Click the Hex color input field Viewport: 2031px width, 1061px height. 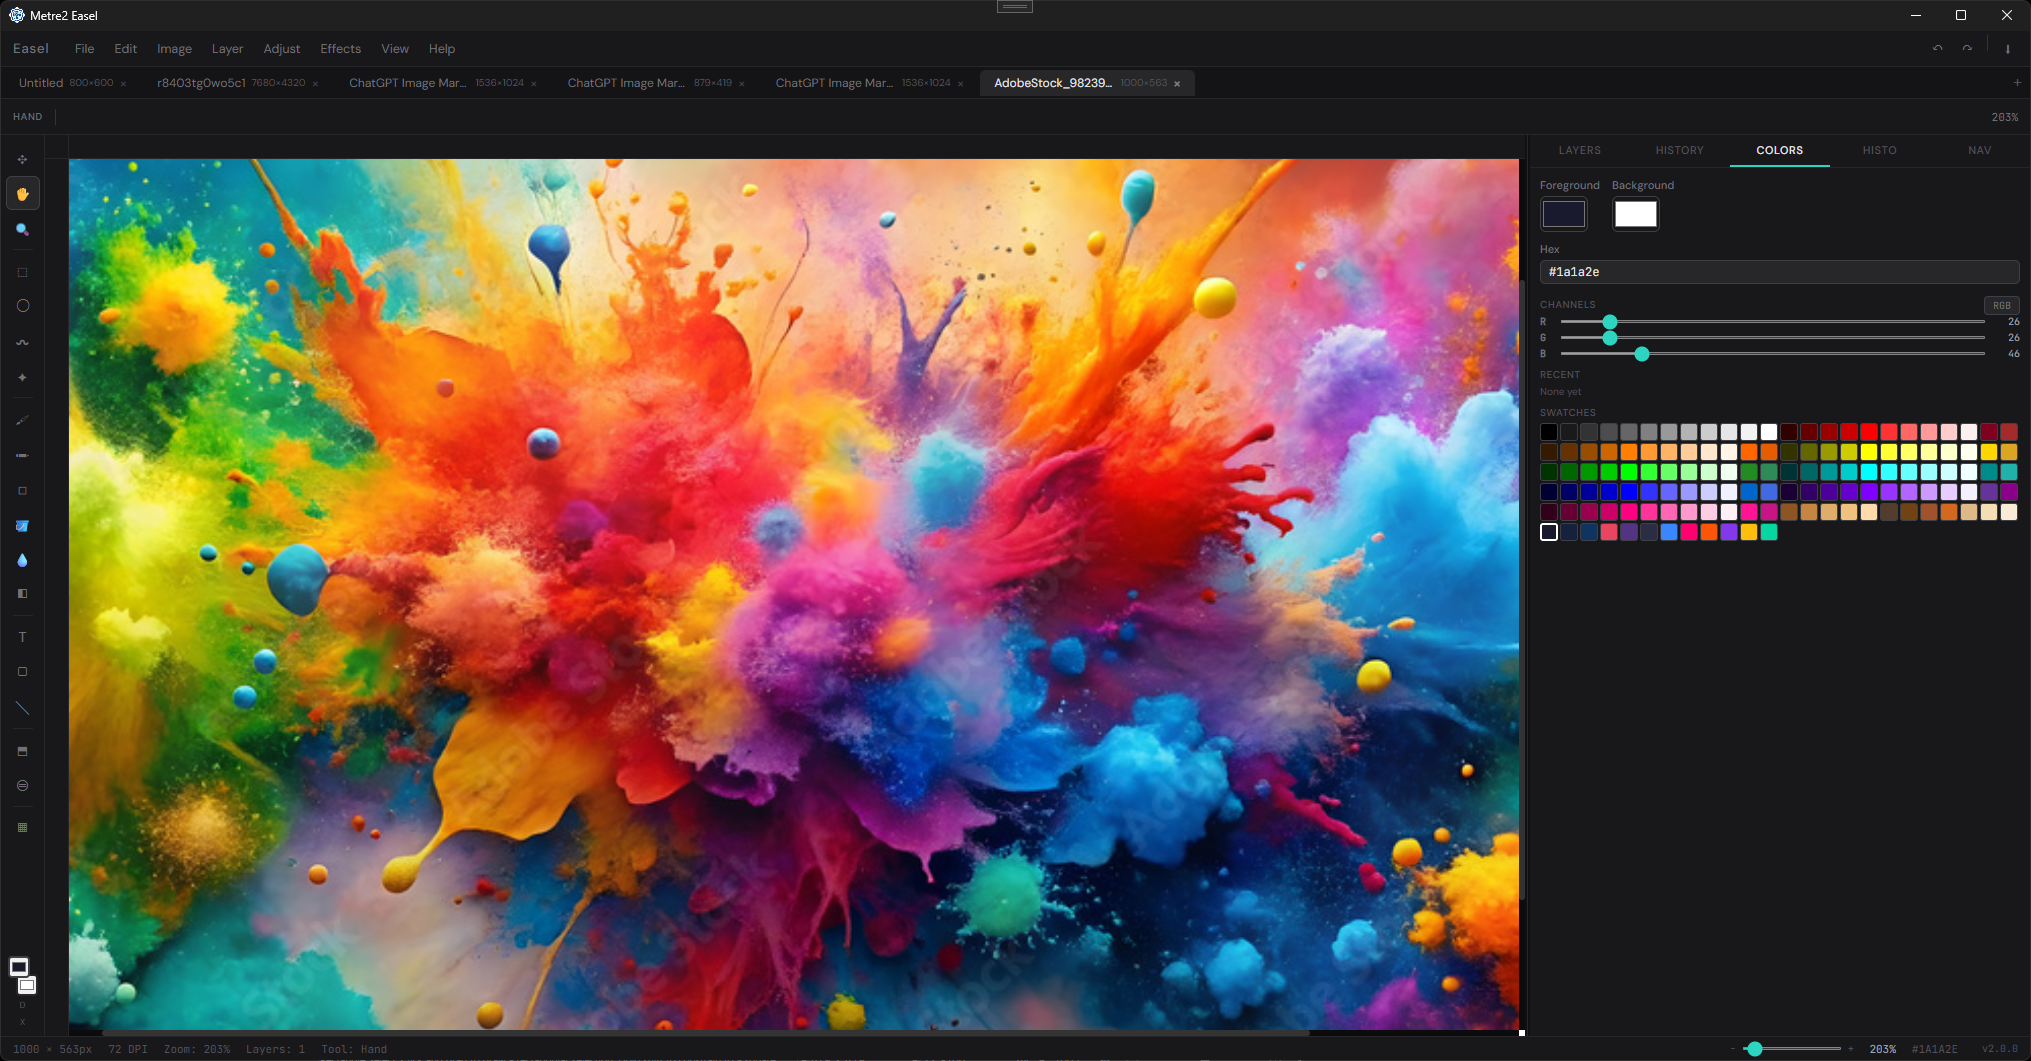(x=1778, y=272)
